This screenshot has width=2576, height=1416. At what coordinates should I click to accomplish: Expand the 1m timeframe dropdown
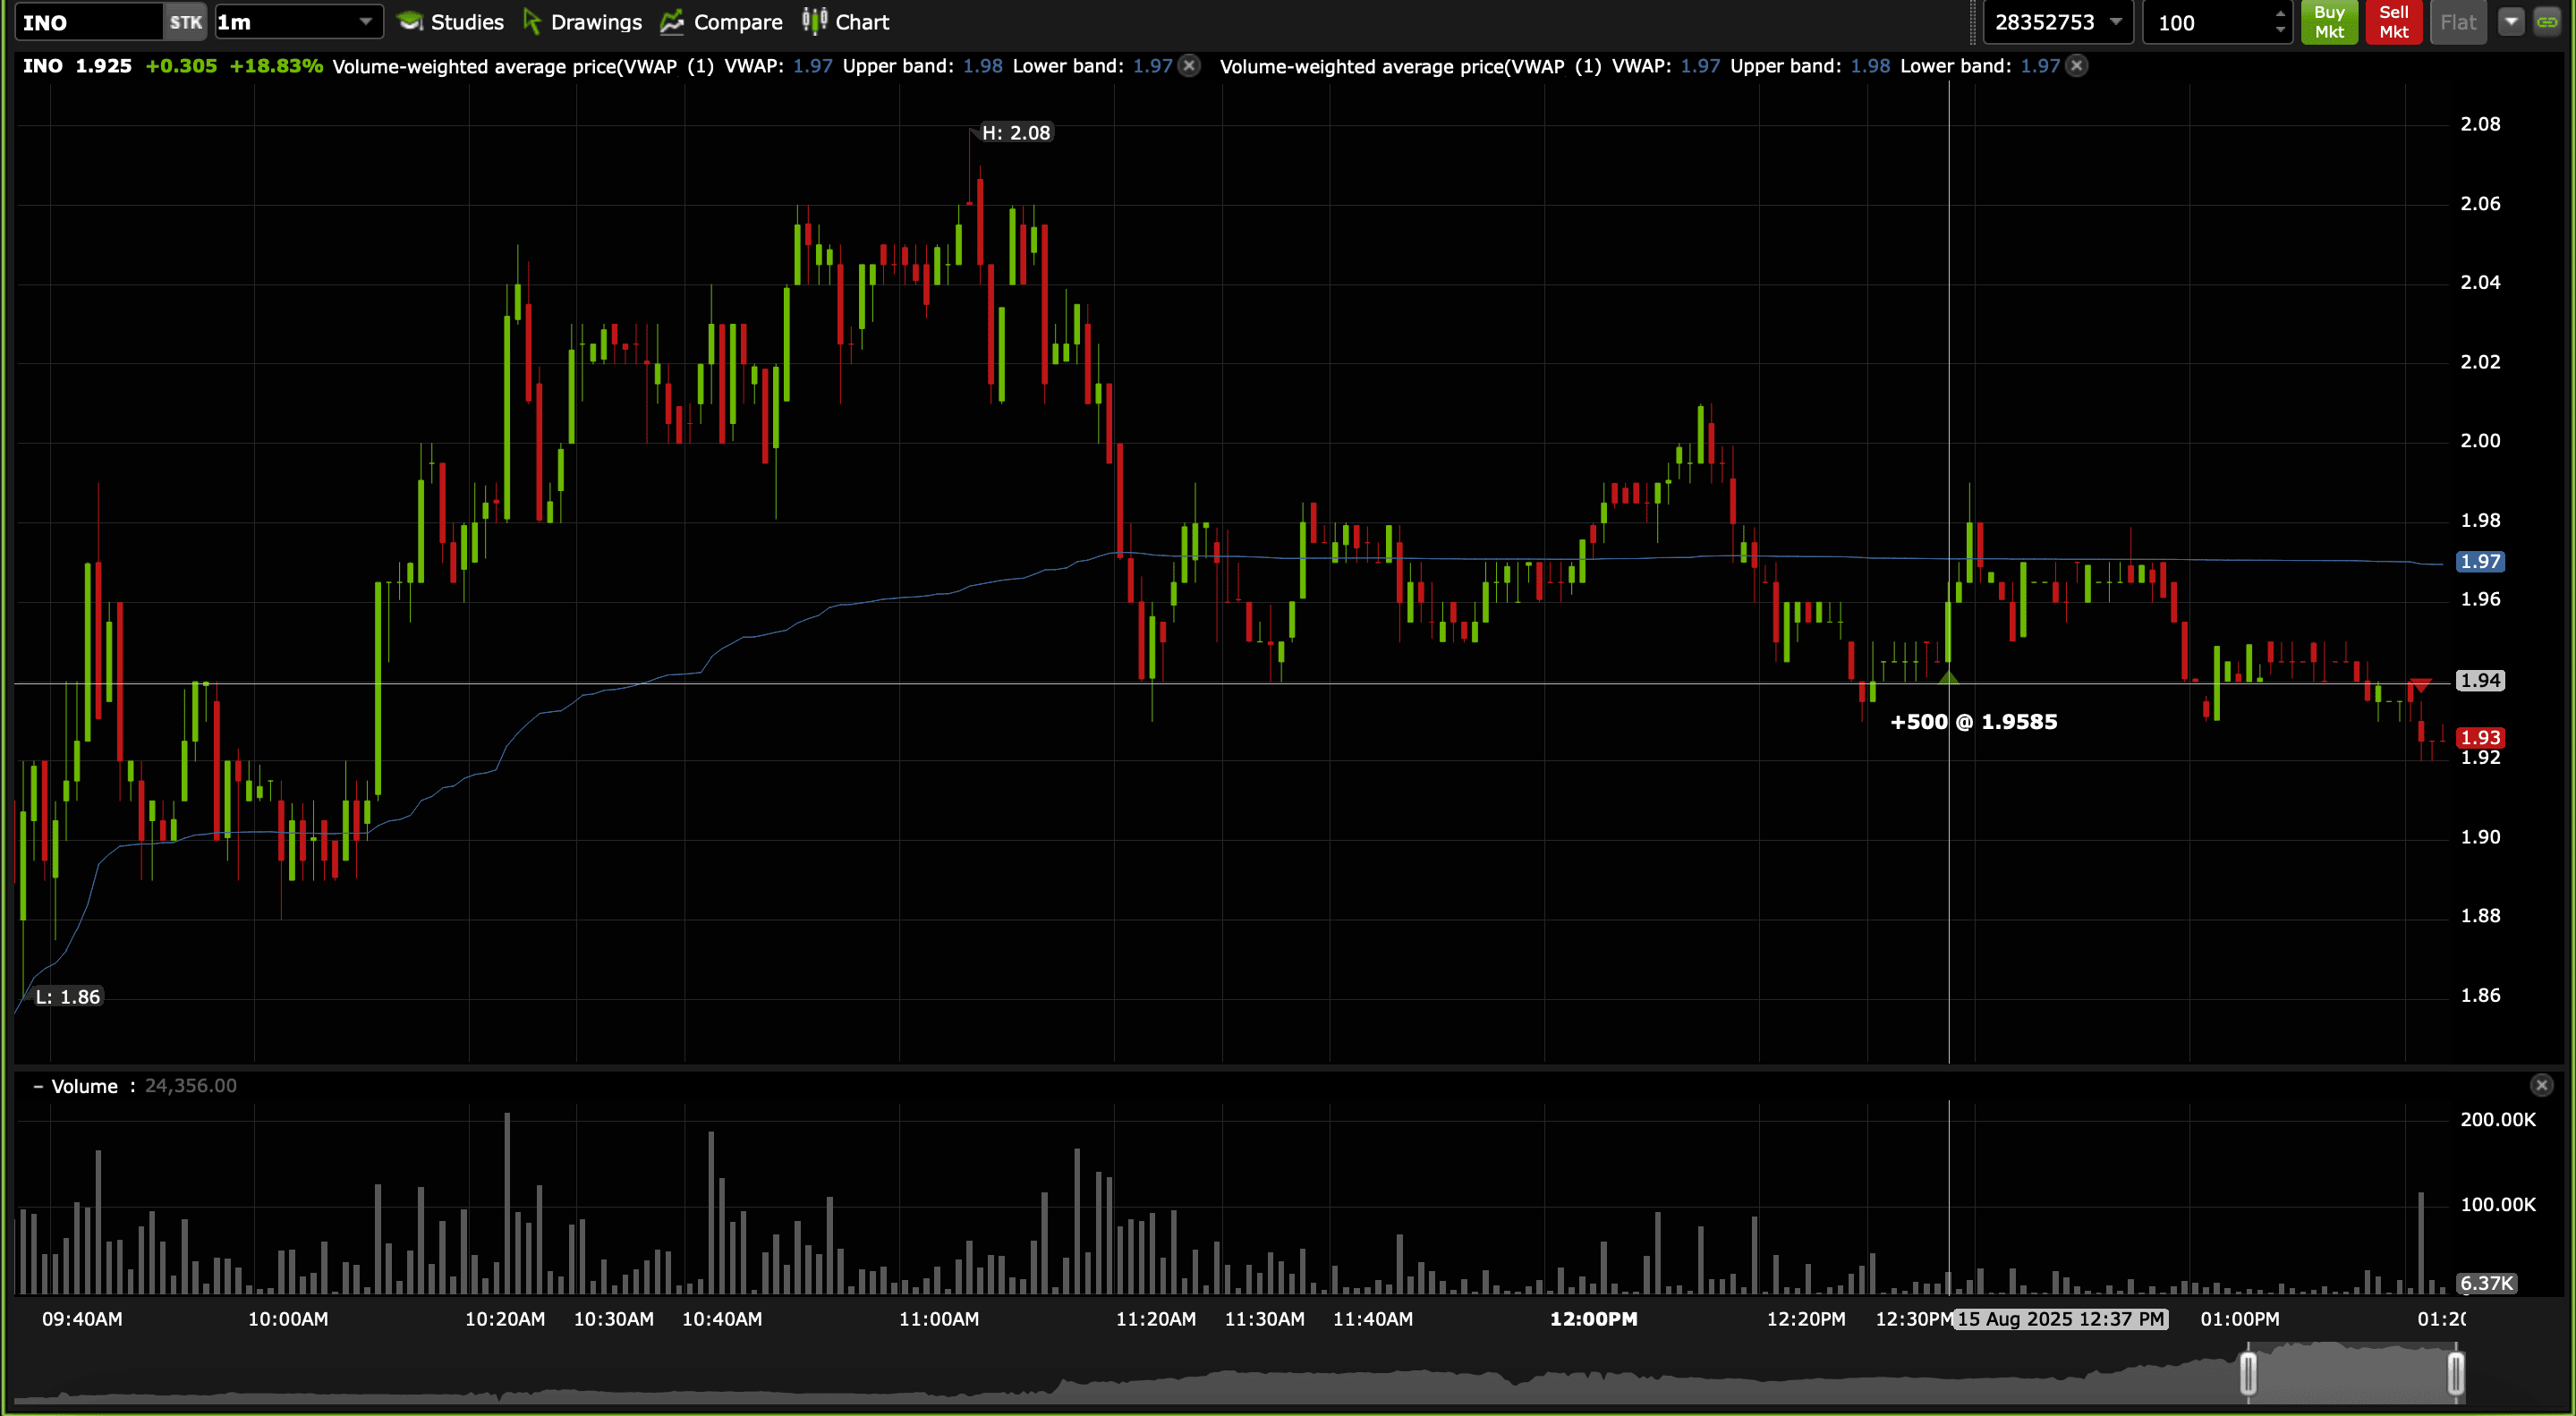[x=365, y=22]
